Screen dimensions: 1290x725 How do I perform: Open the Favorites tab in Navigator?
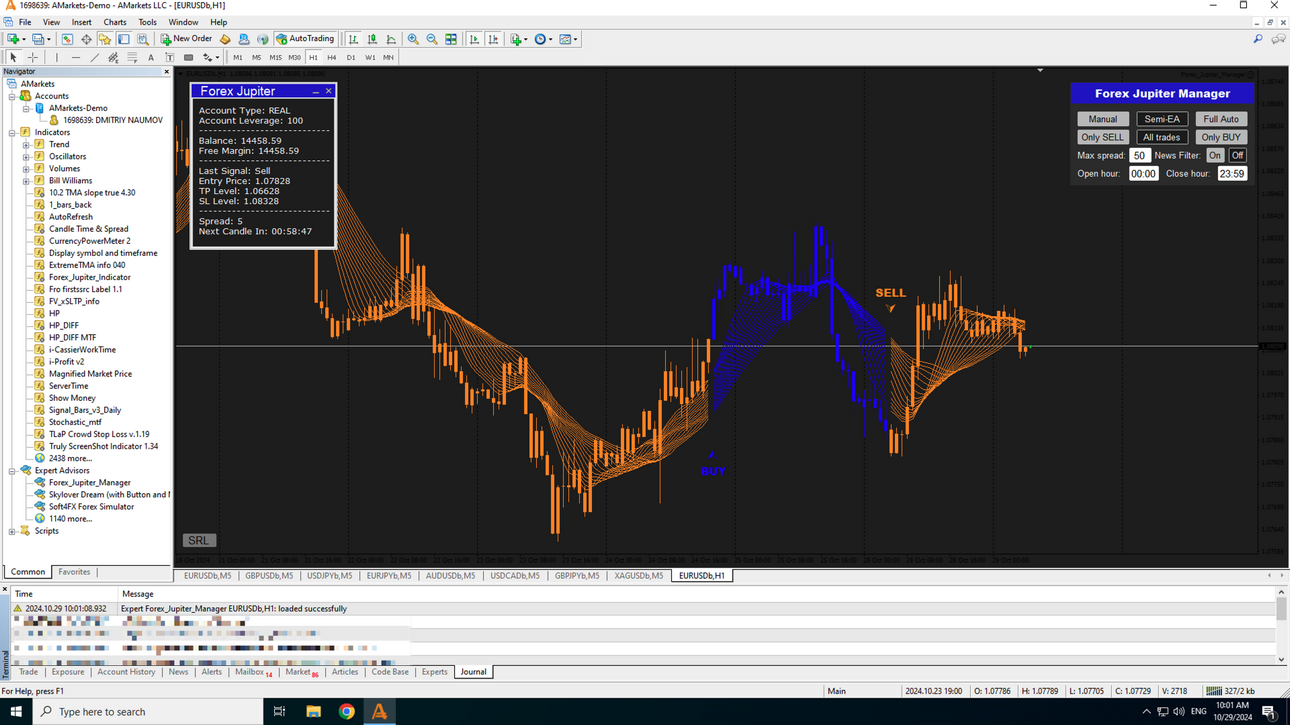click(74, 572)
